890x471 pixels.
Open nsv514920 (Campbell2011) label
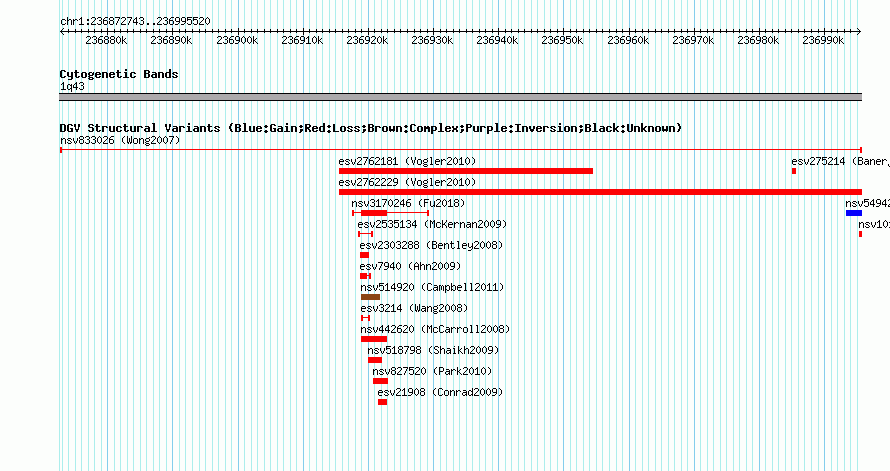coord(432,287)
